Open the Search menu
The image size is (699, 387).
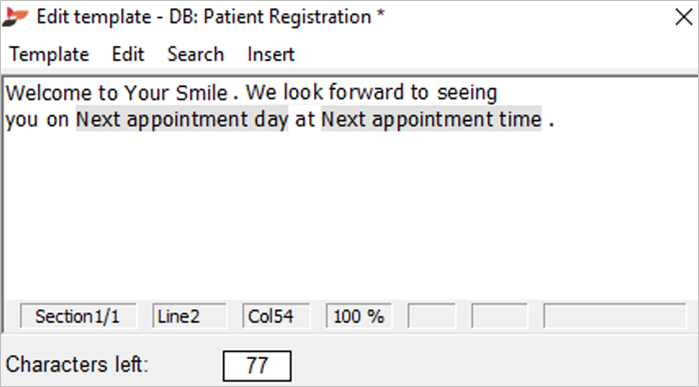click(195, 54)
